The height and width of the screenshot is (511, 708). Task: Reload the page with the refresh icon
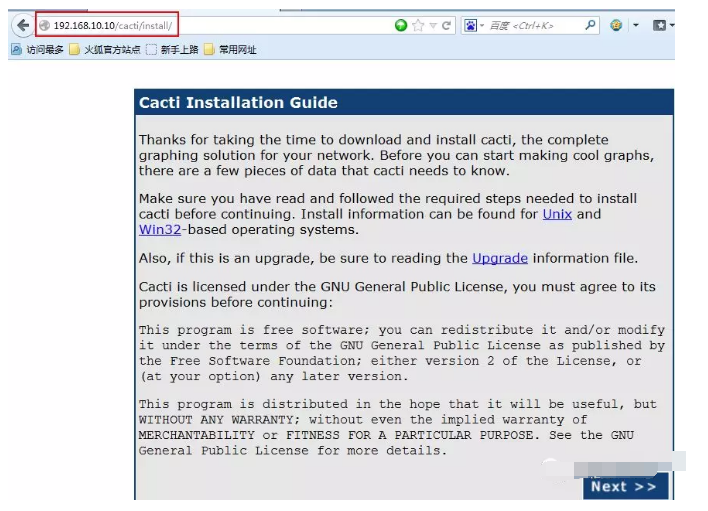(446, 25)
